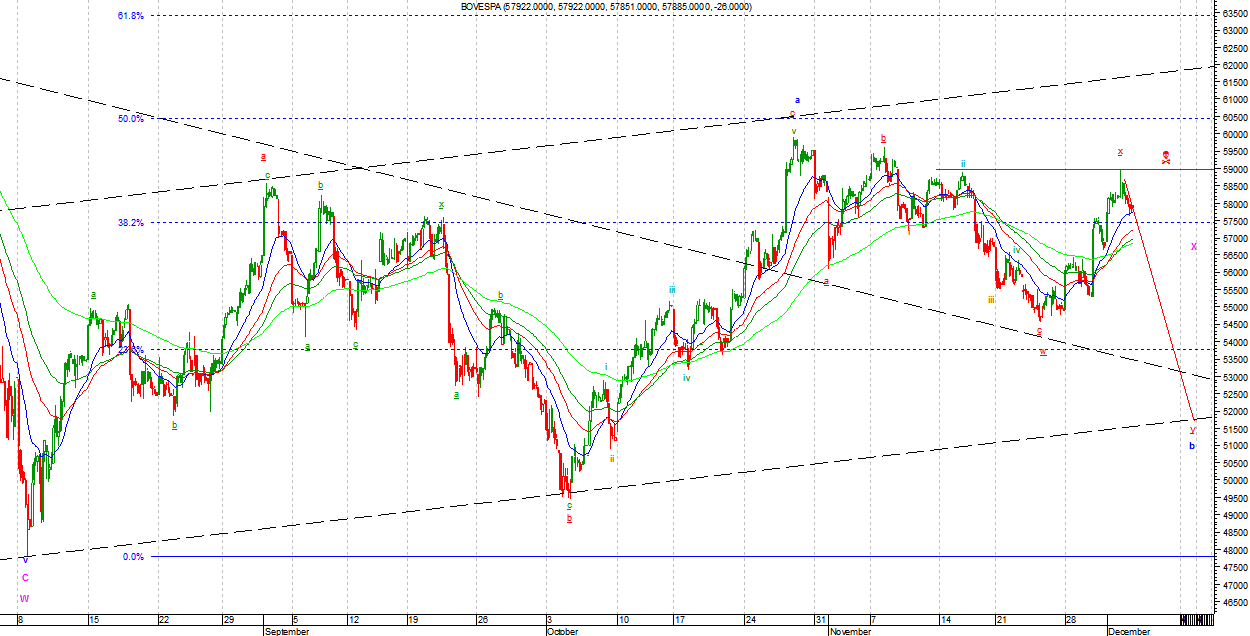The image size is (1250, 636).
Task: Select November on the date axis
Action: tap(851, 631)
